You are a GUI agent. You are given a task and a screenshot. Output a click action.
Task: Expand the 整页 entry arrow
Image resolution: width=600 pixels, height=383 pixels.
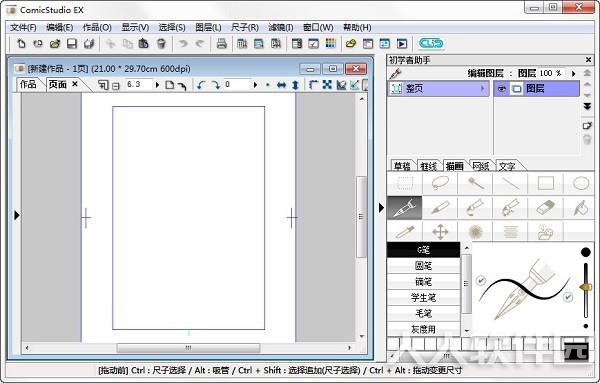point(482,89)
